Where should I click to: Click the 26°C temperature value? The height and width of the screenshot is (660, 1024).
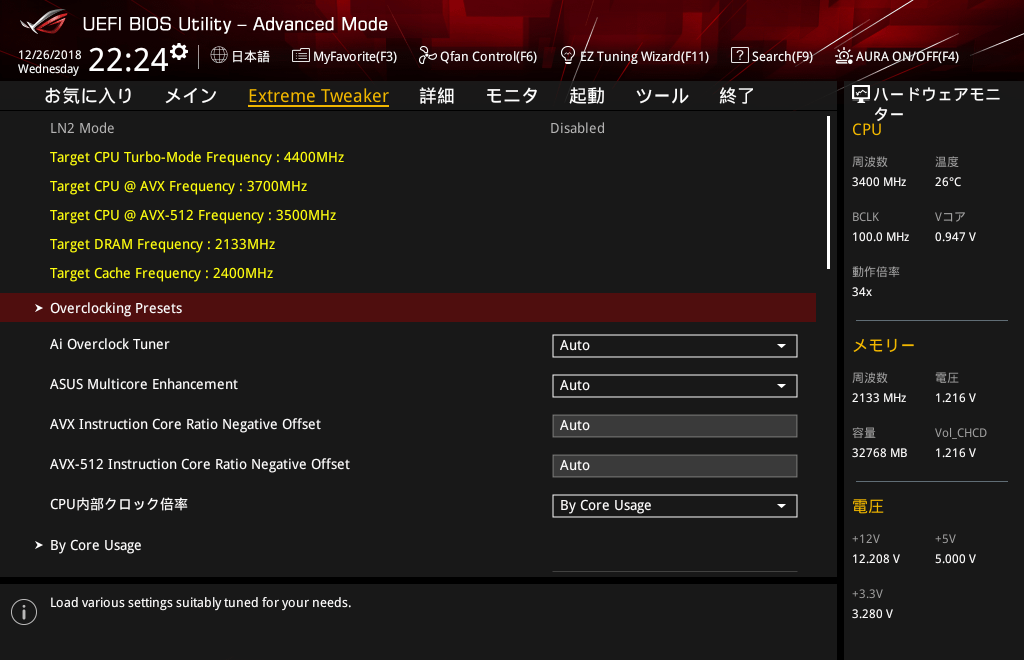point(948,182)
